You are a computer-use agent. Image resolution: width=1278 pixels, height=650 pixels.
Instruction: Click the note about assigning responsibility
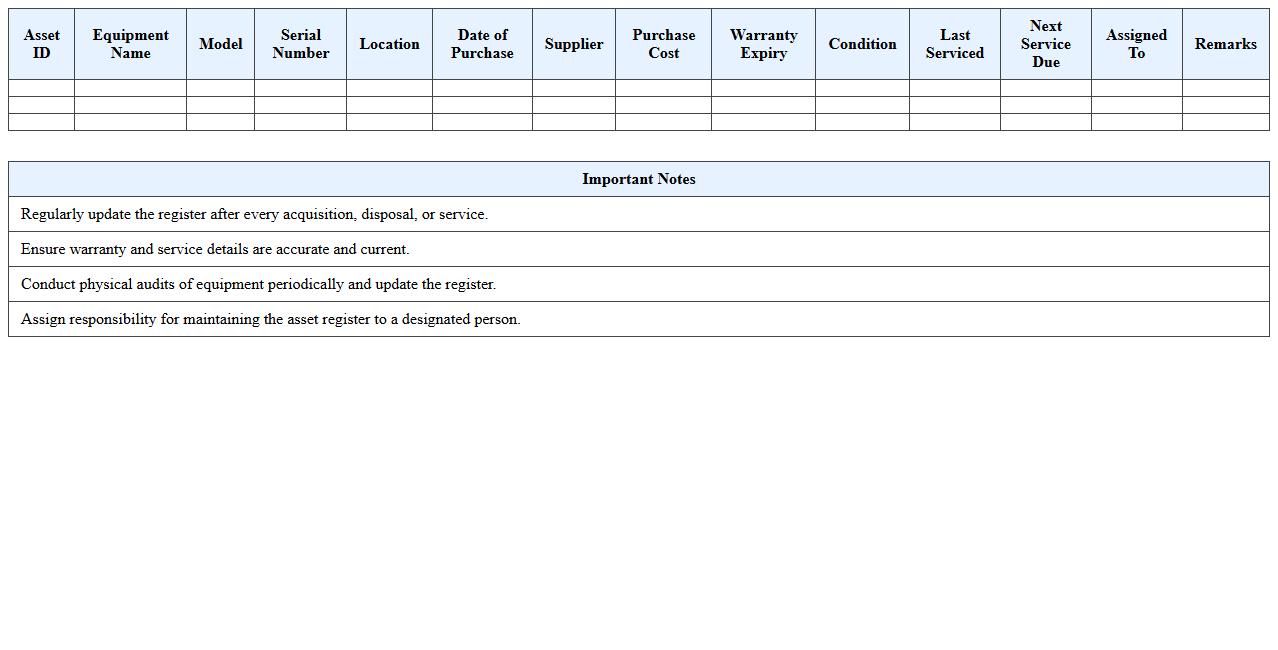coord(270,319)
